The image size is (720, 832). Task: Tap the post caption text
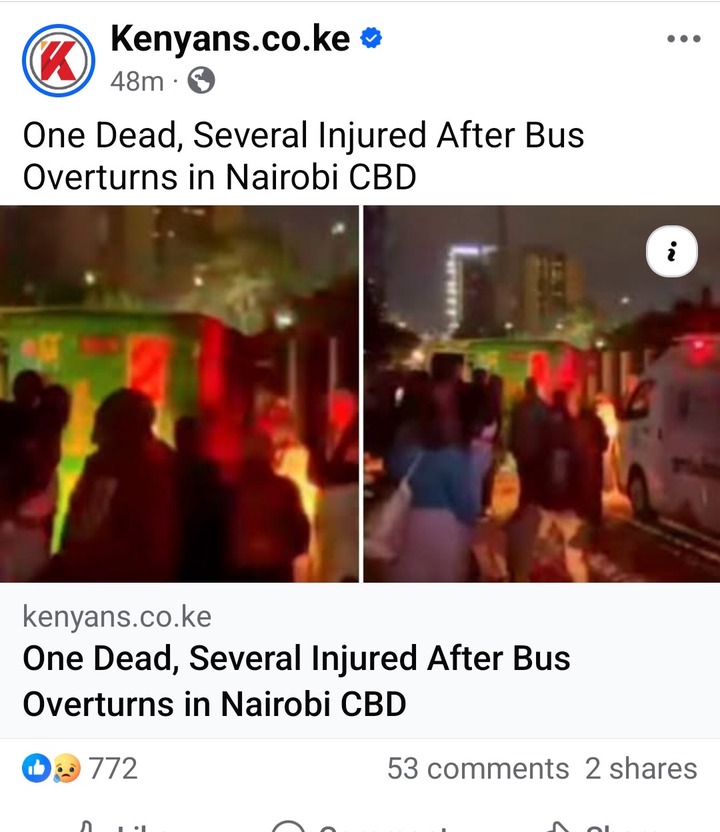[x=303, y=155]
